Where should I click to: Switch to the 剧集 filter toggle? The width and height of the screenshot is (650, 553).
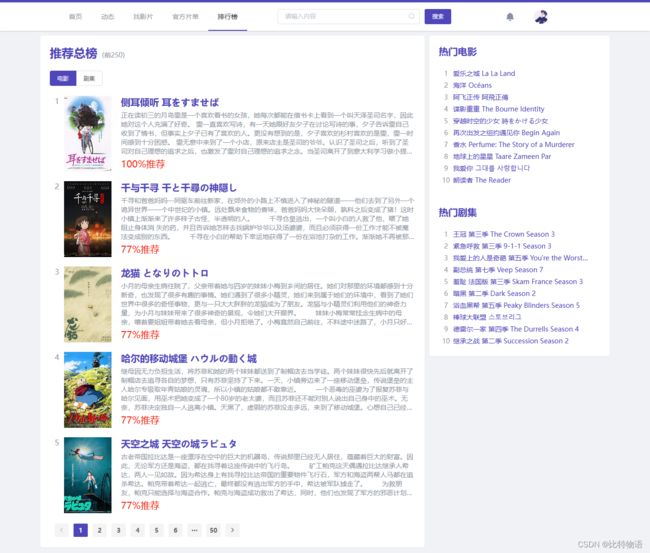point(89,78)
